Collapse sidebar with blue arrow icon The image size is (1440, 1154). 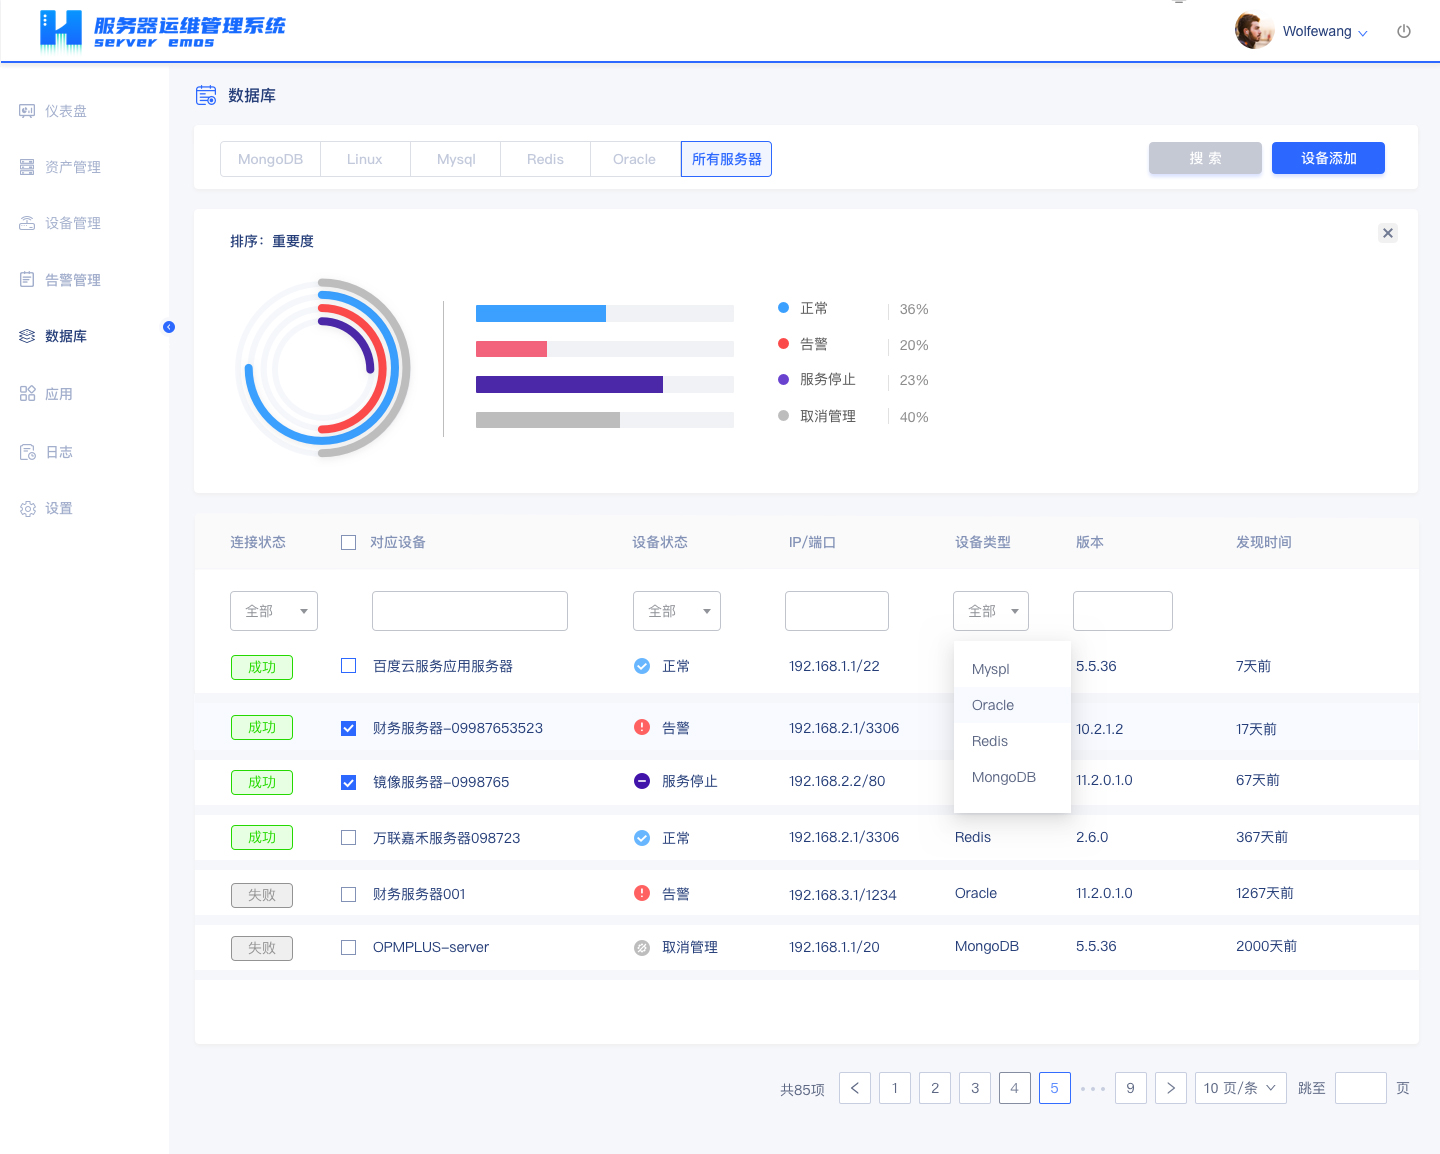169,327
